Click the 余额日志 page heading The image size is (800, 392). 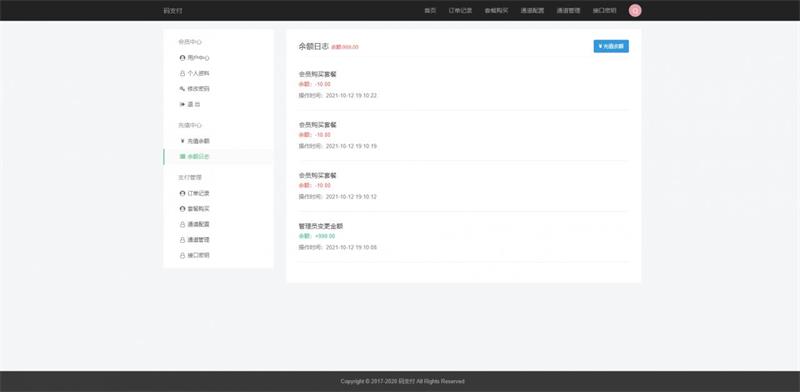(x=313, y=46)
